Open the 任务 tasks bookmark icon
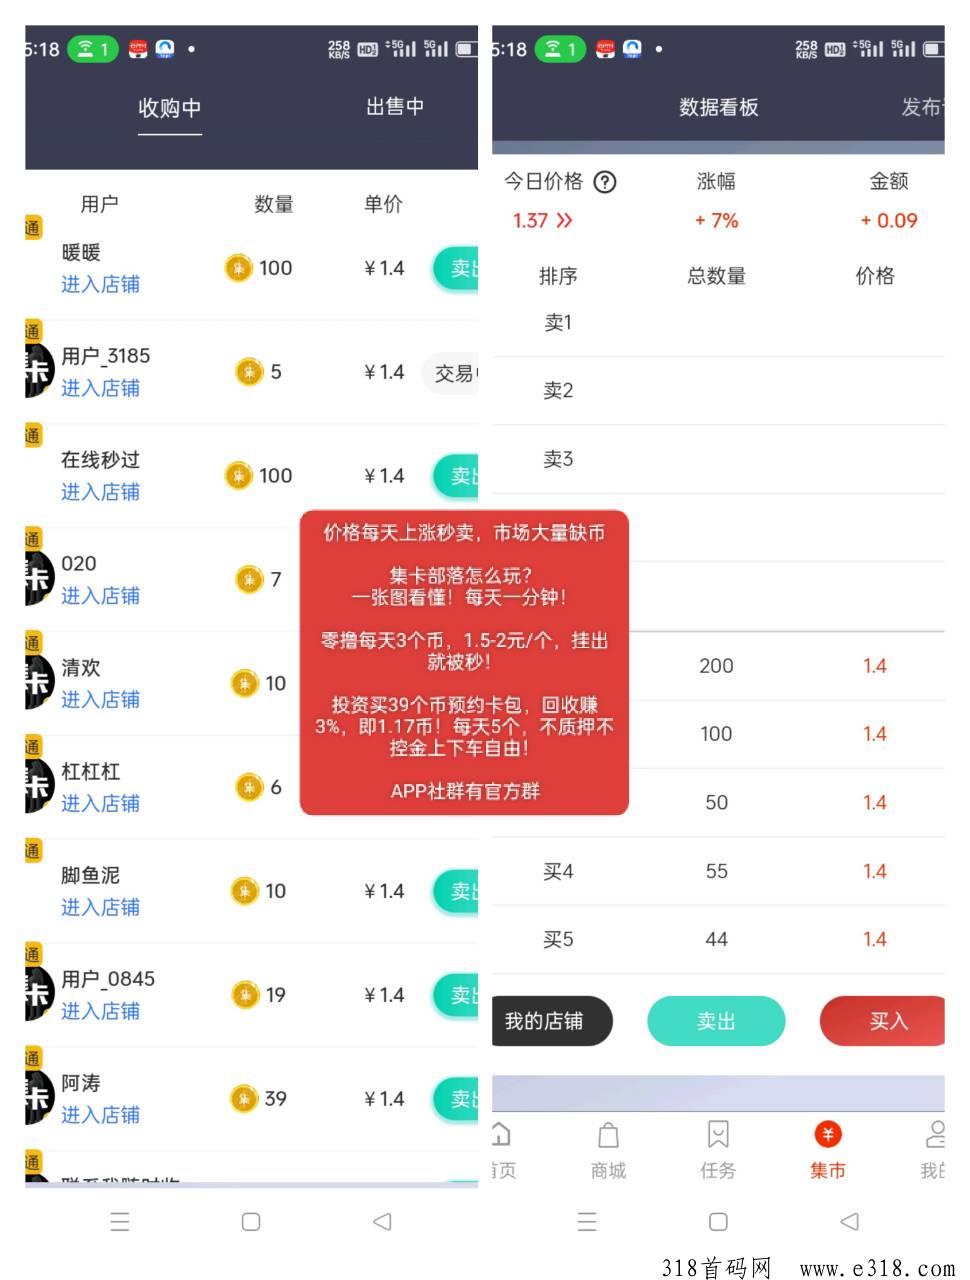 coord(717,1134)
